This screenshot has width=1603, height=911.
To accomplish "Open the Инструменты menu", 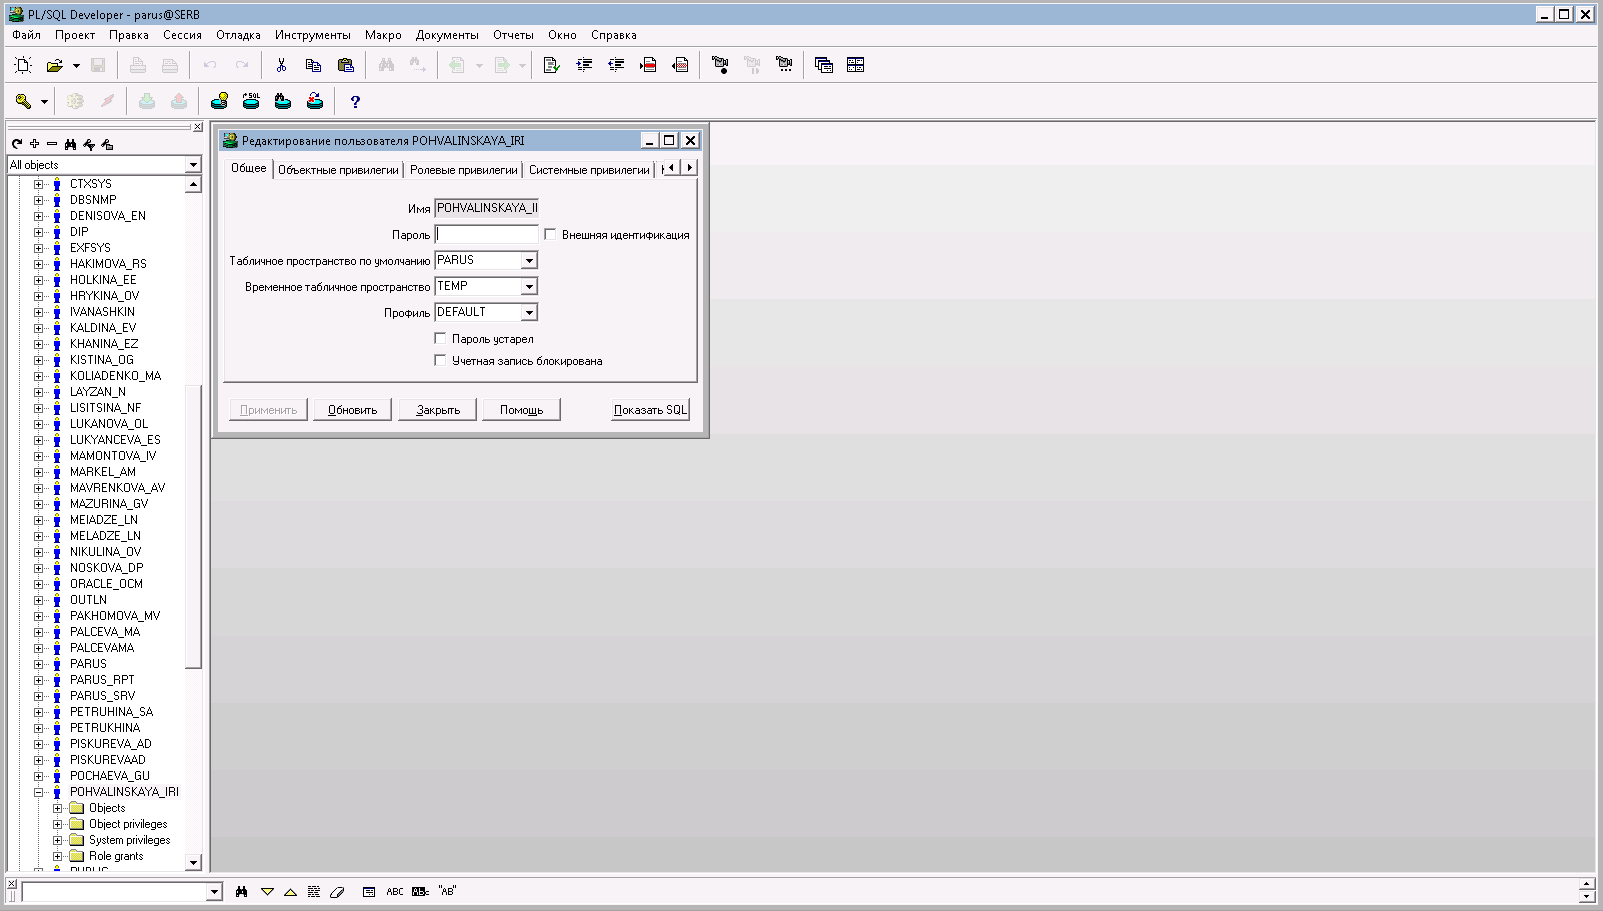I will pyautogui.click(x=312, y=35).
